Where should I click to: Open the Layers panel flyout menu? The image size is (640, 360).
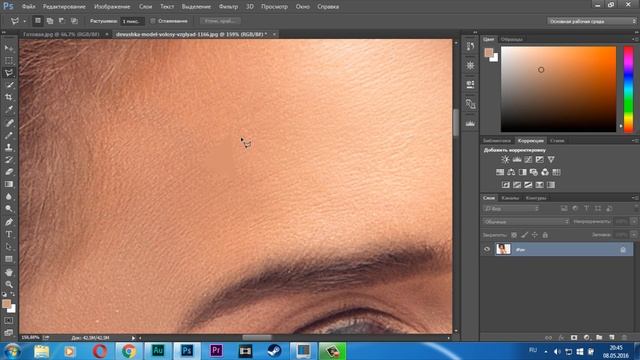(636, 198)
